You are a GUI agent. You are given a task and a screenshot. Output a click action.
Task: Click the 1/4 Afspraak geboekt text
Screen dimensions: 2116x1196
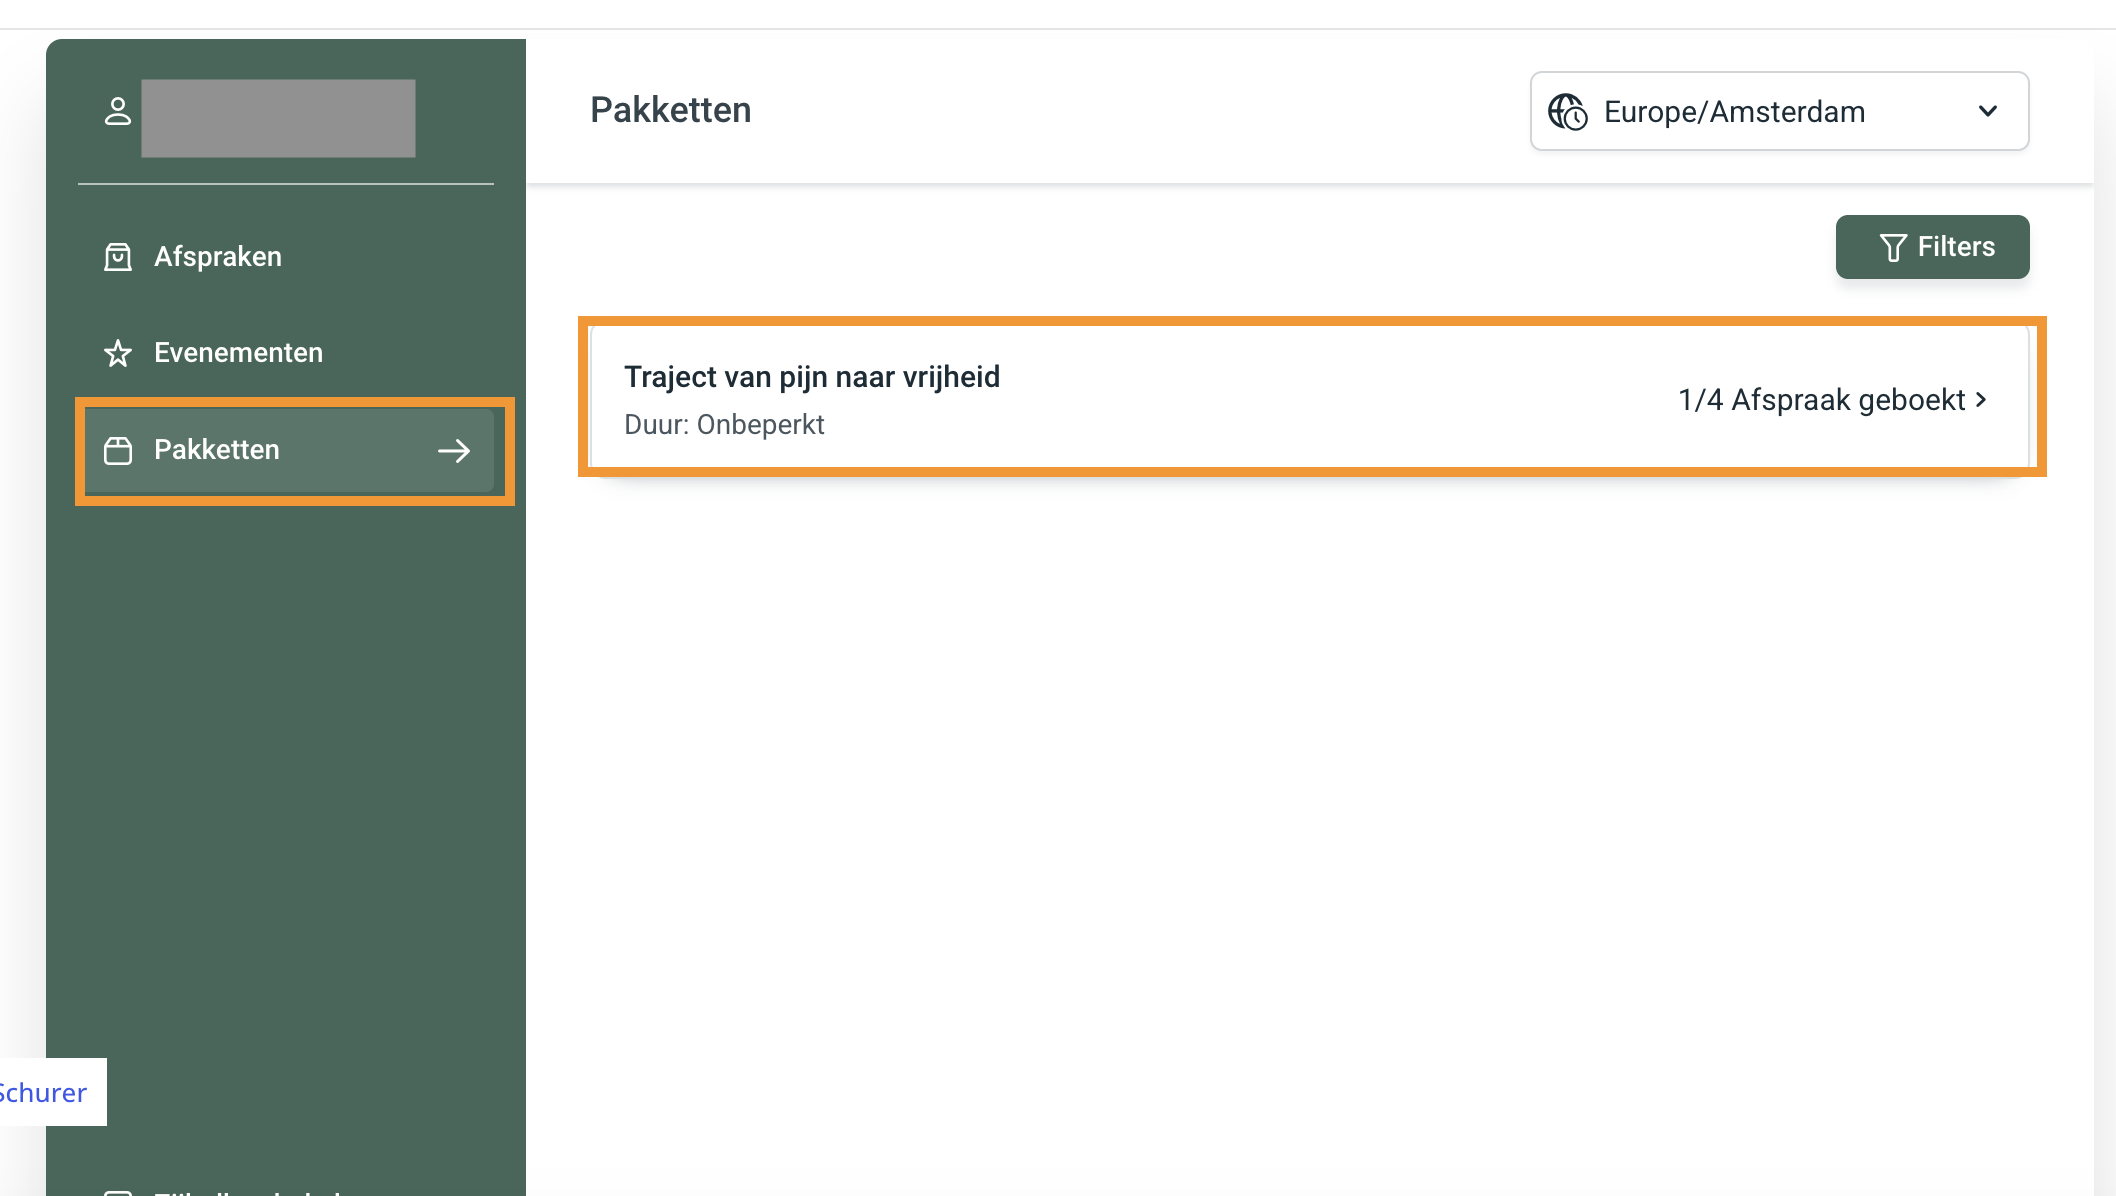[1821, 400]
